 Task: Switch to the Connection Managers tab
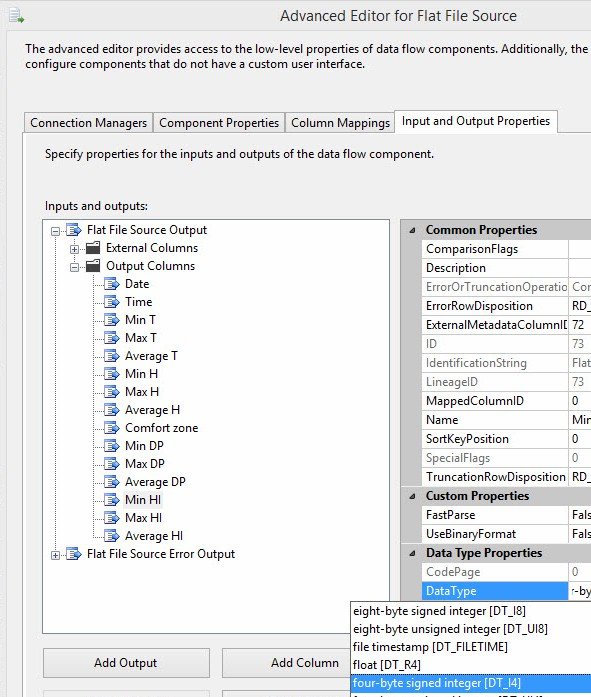point(88,123)
